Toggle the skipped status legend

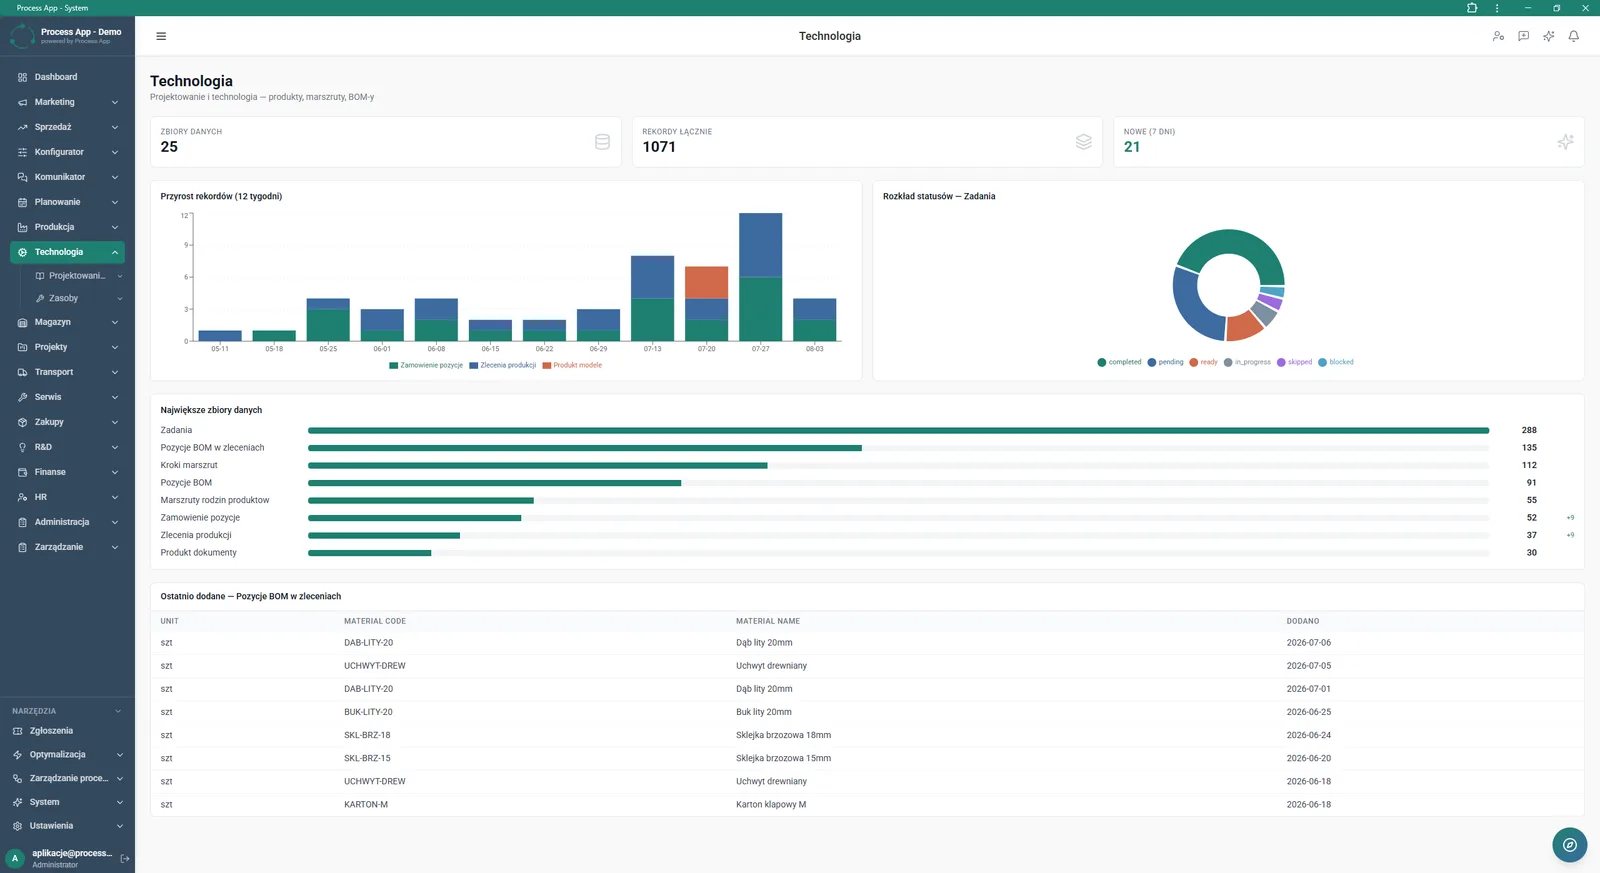pyautogui.click(x=1294, y=362)
